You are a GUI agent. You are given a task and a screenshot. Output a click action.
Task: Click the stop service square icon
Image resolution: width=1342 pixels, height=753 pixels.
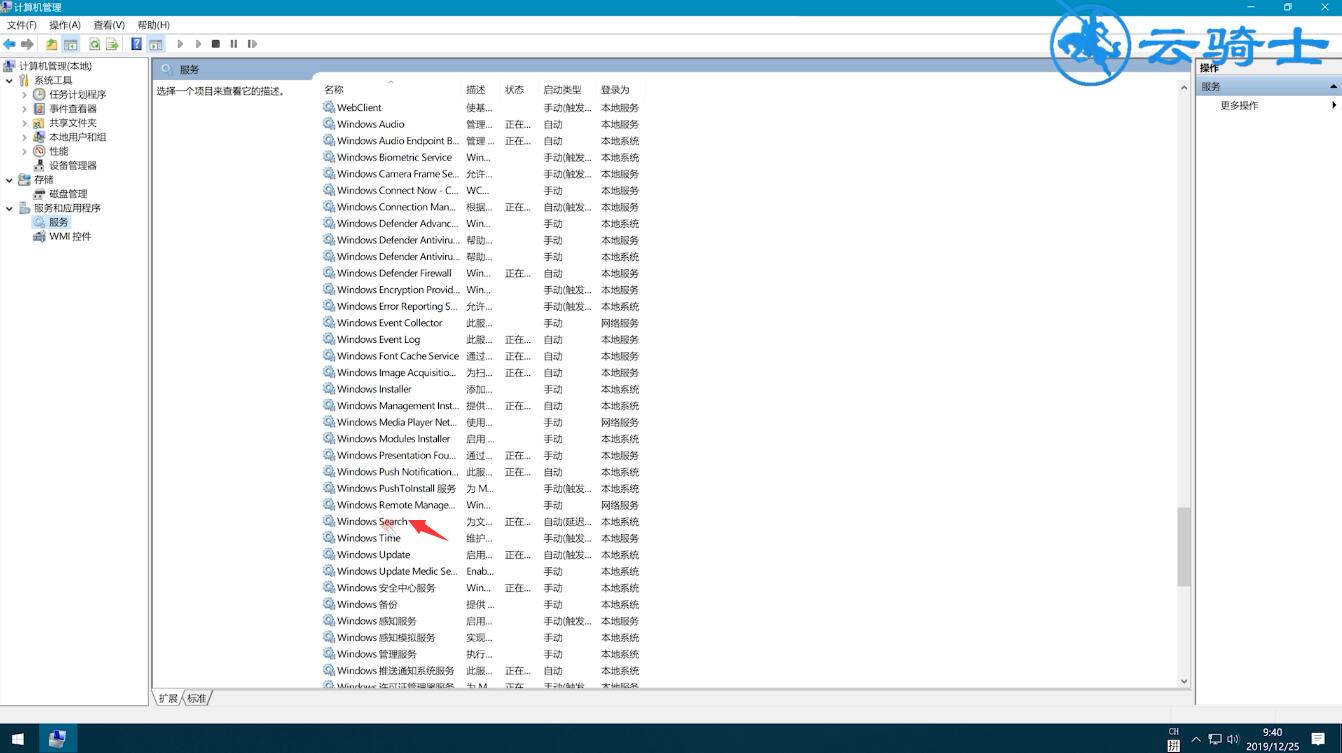(215, 44)
